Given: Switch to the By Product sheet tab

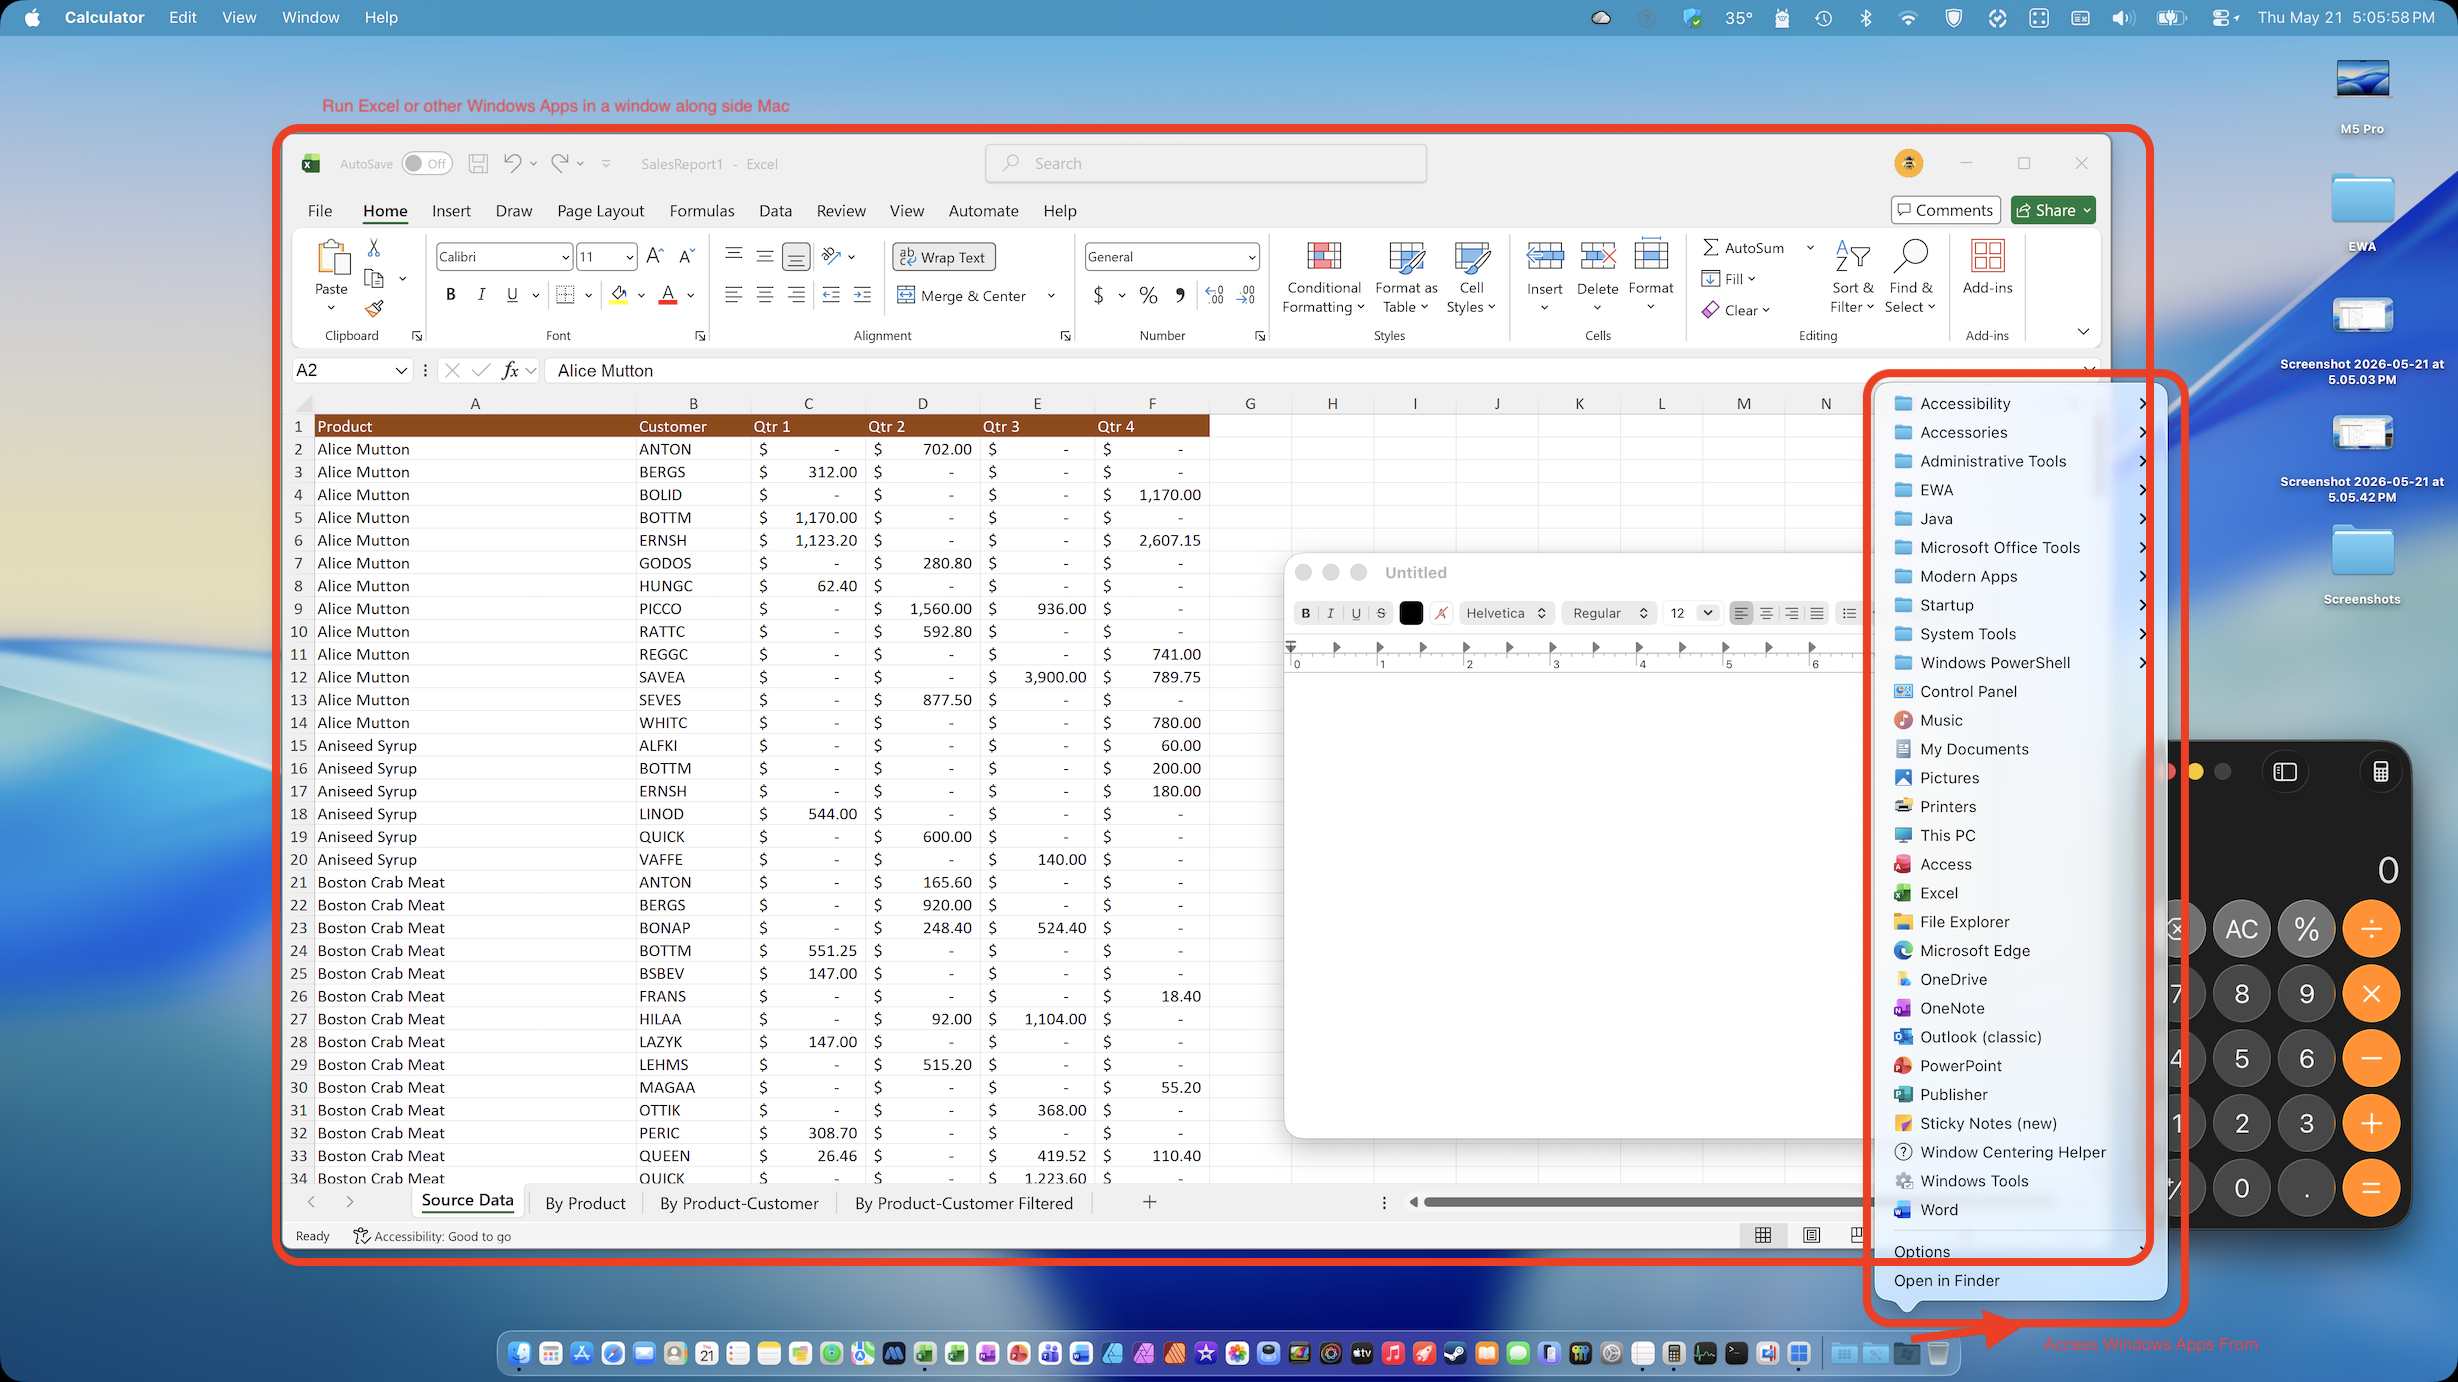Looking at the screenshot, I should tap(585, 1203).
